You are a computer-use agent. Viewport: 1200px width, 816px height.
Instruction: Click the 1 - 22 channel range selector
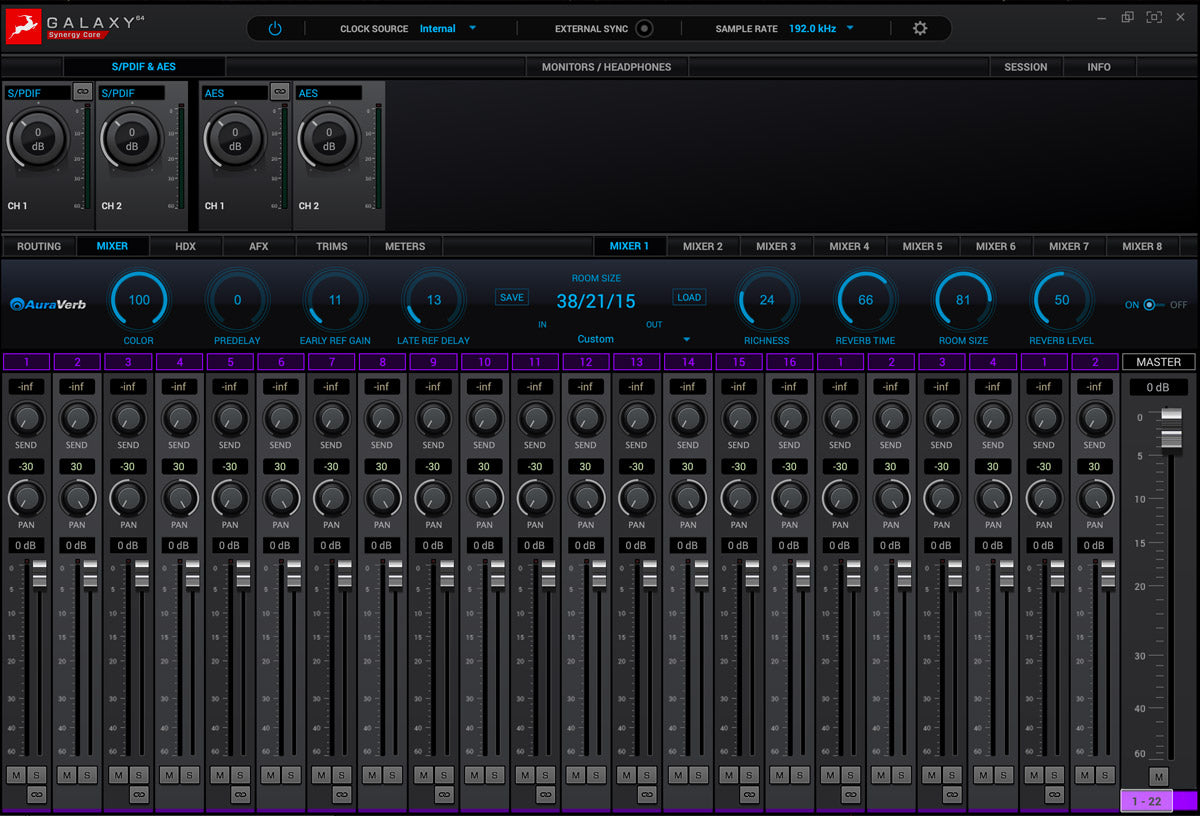(1146, 801)
